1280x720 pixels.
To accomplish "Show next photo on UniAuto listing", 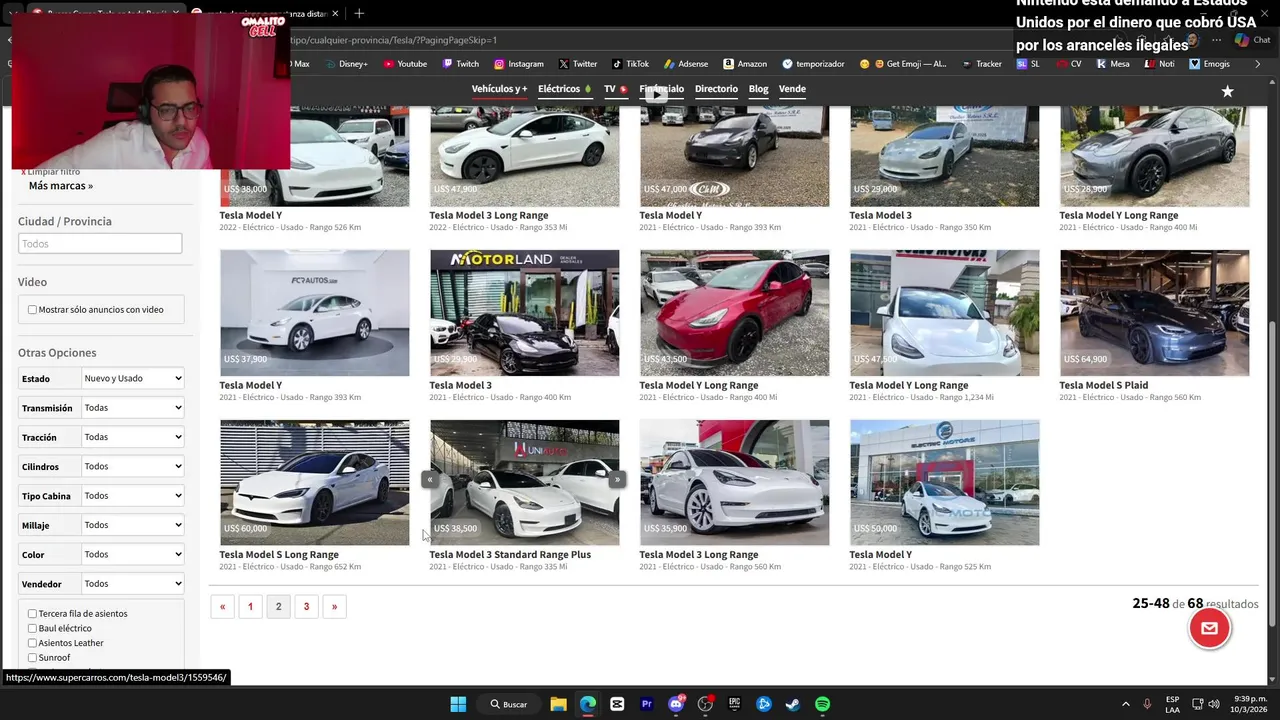I will [617, 480].
